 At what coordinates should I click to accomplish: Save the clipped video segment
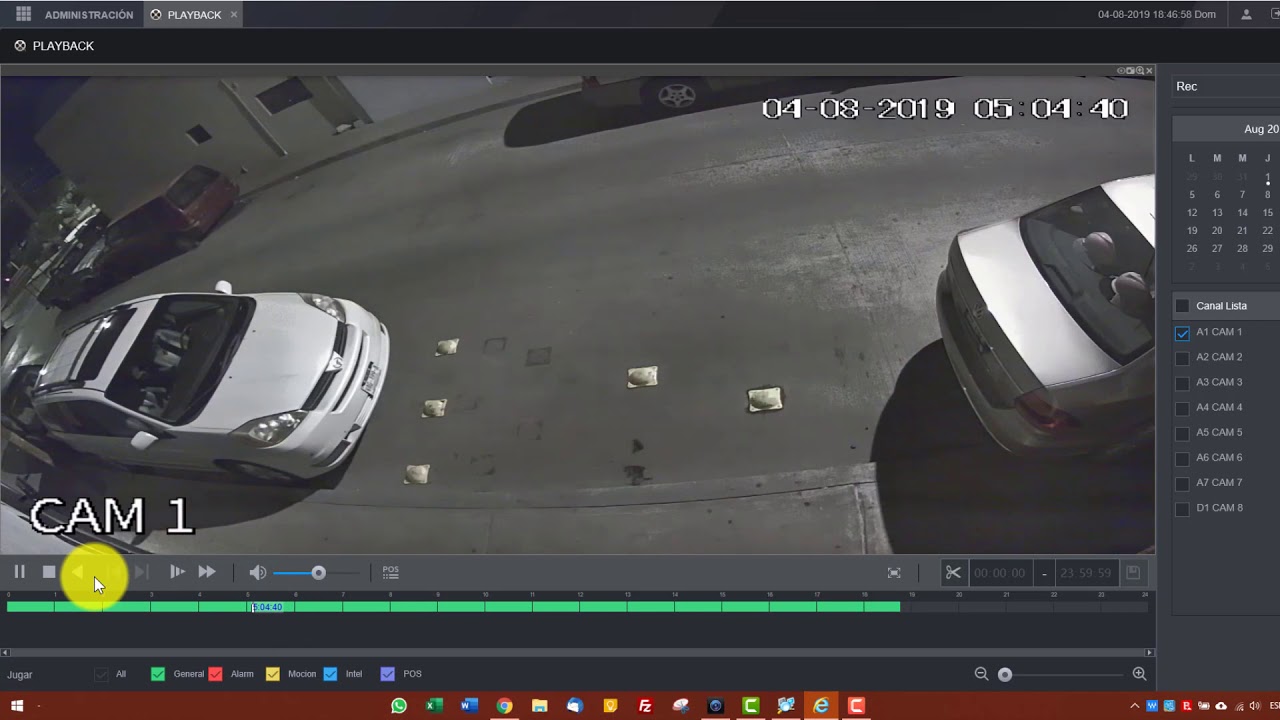coord(1133,573)
